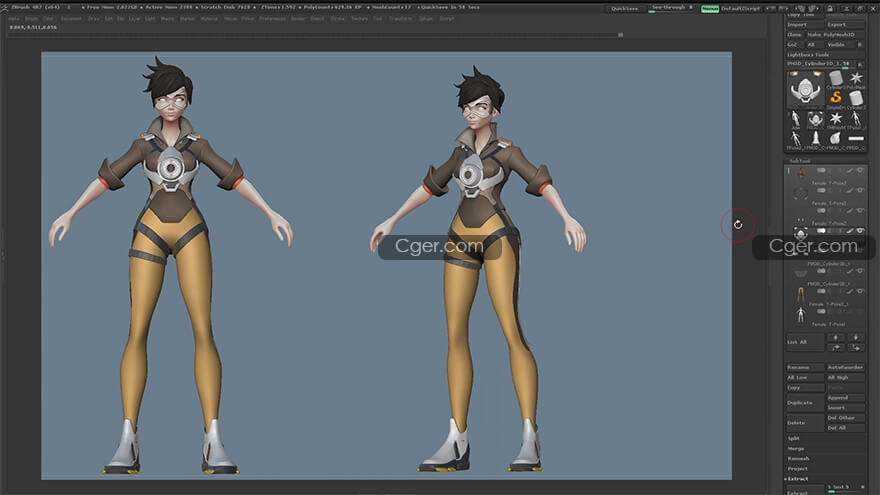Flip the pill switch on the leggings subtool
This screenshot has height=495, width=880.
(x=821, y=291)
